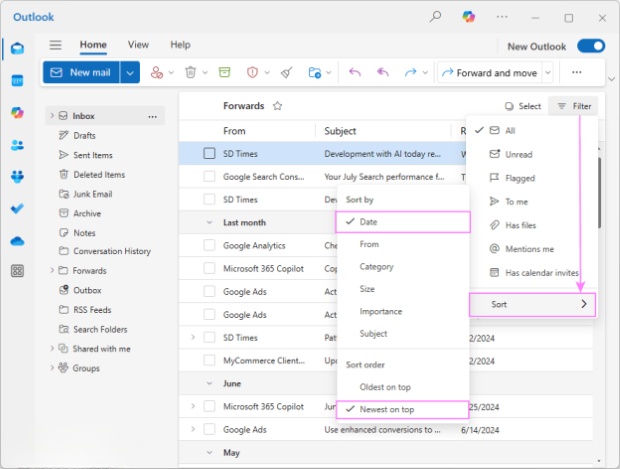Image resolution: width=620 pixels, height=469 pixels.
Task: Expand the Forwards folder in tree
Action: coord(52,270)
